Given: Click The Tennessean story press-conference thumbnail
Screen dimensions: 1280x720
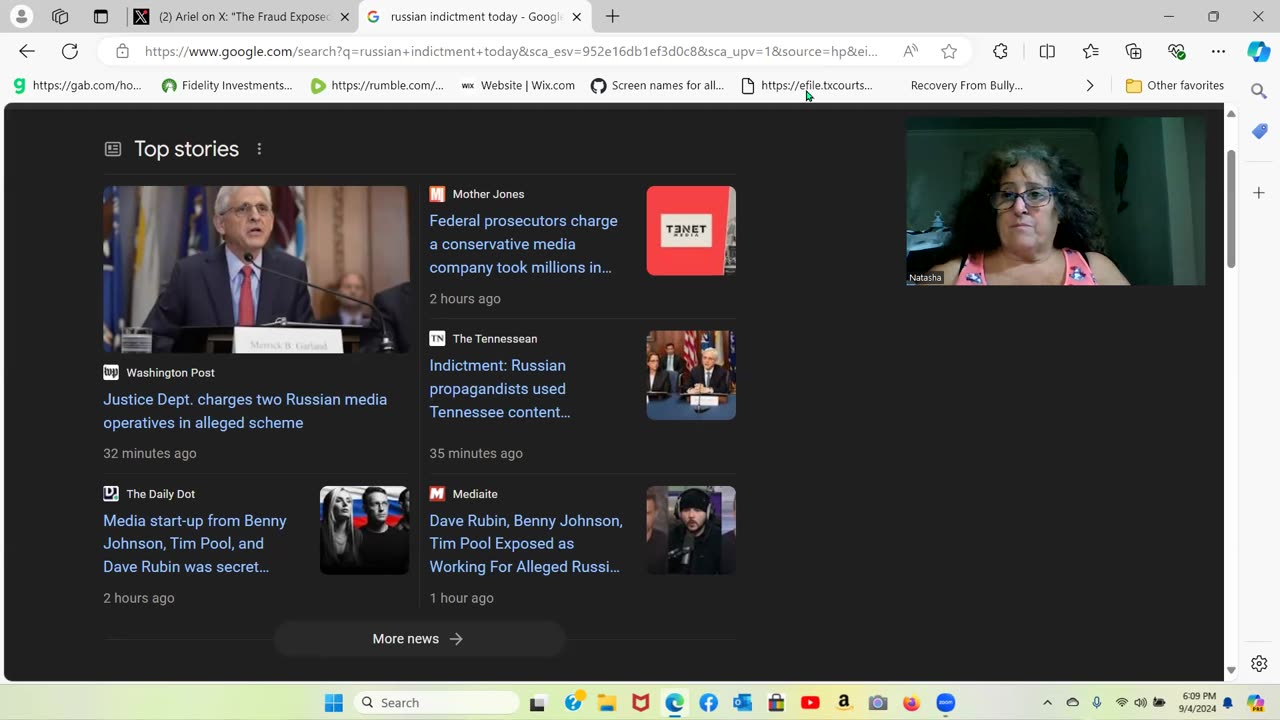Looking at the screenshot, I should click(x=691, y=375).
